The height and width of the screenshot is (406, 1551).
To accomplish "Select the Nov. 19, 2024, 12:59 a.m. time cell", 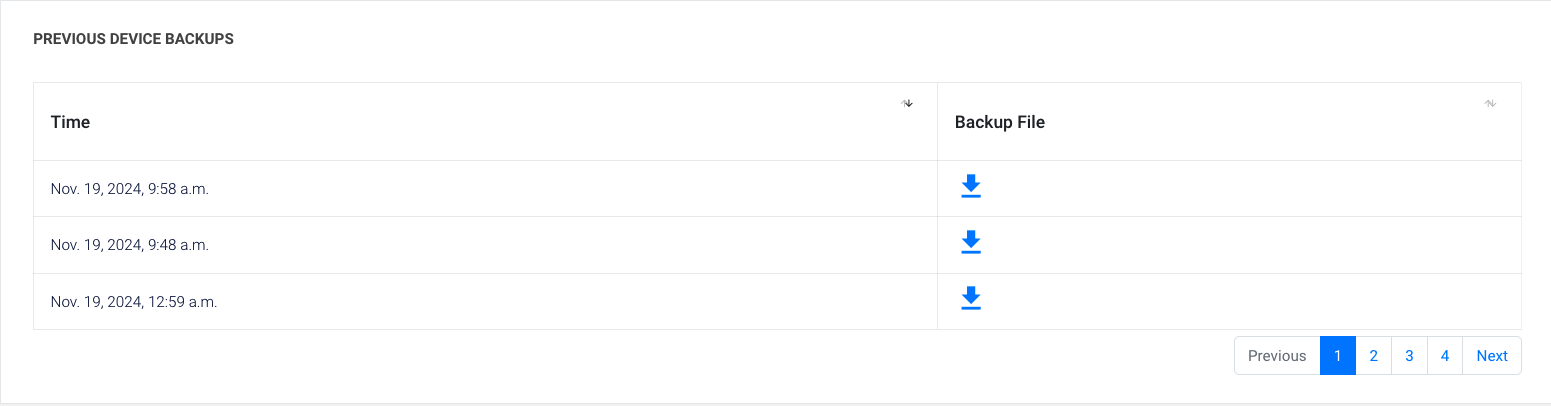I will (134, 301).
